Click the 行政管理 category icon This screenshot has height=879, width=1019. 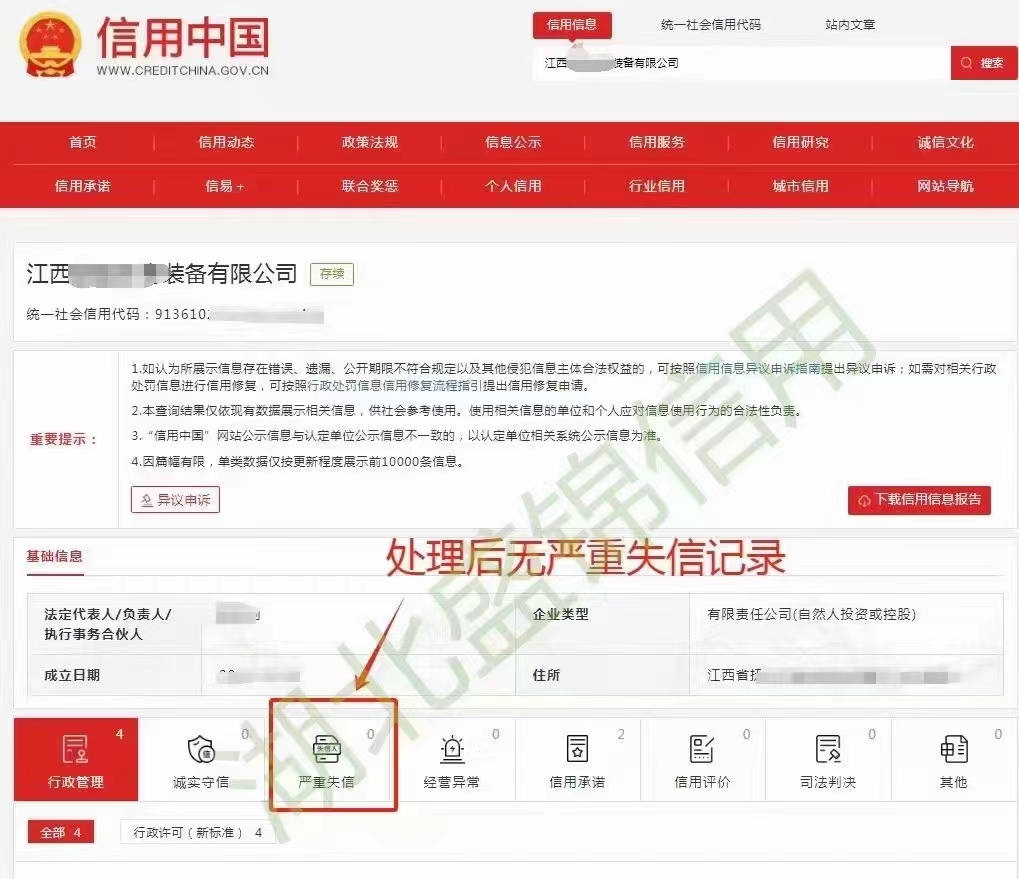click(x=75, y=749)
